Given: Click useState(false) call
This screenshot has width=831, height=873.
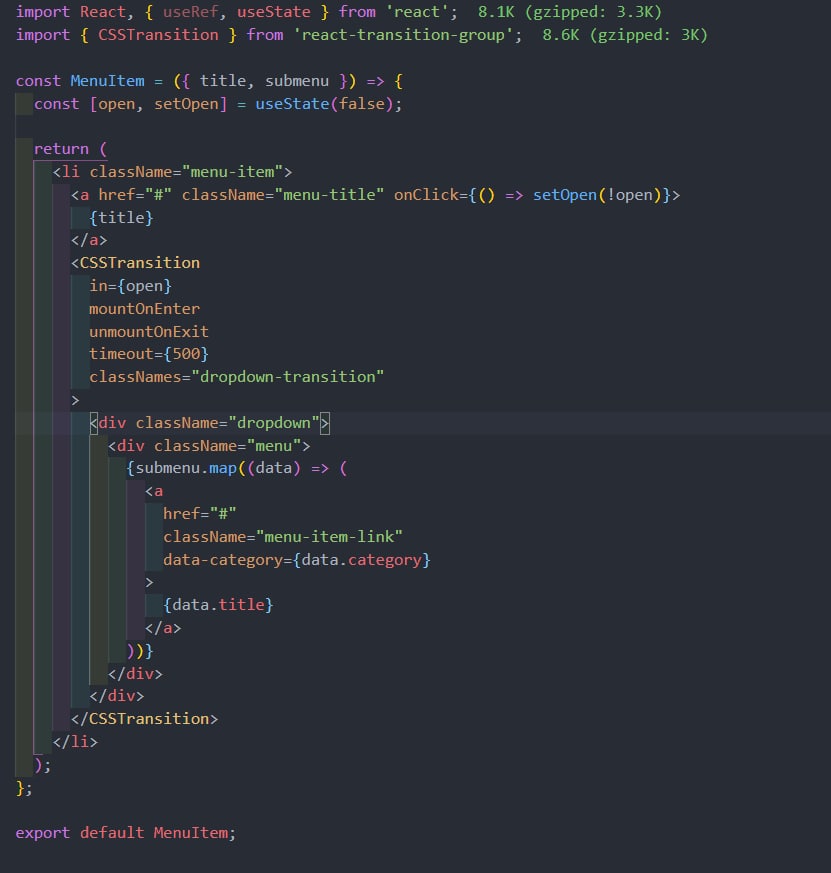Looking at the screenshot, I should point(324,104).
